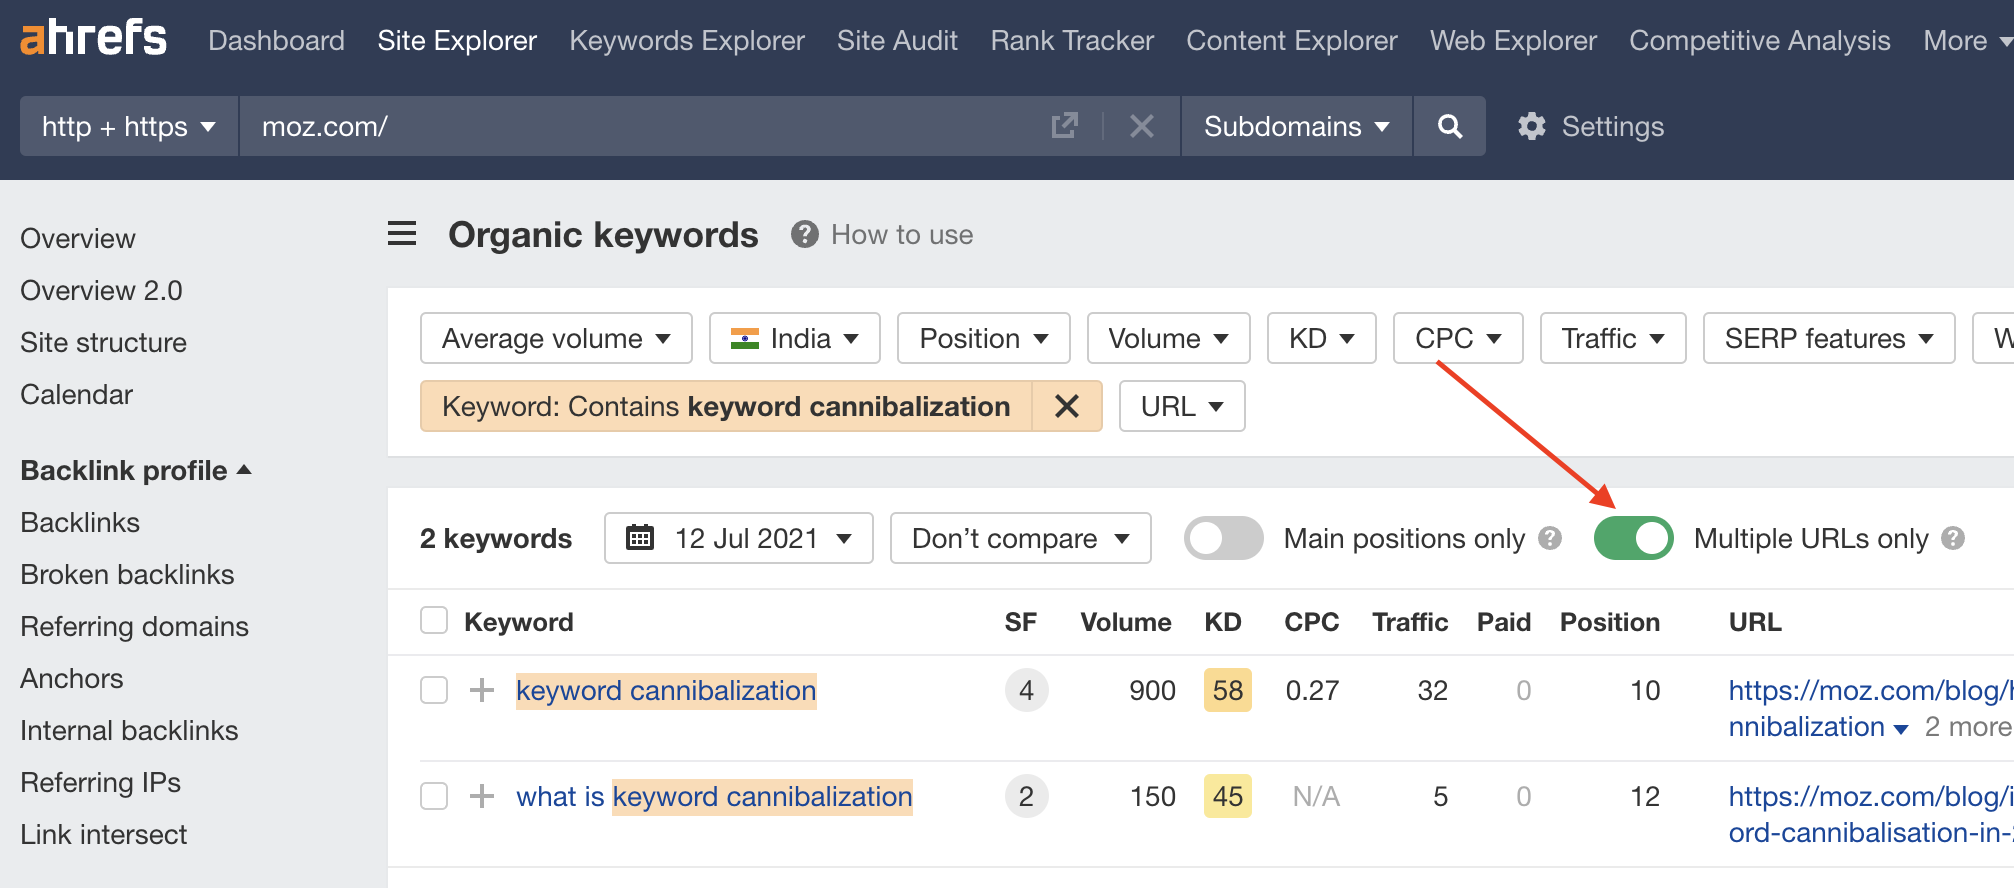Click the what is keyword cannibalization link

pyautogui.click(x=714, y=796)
